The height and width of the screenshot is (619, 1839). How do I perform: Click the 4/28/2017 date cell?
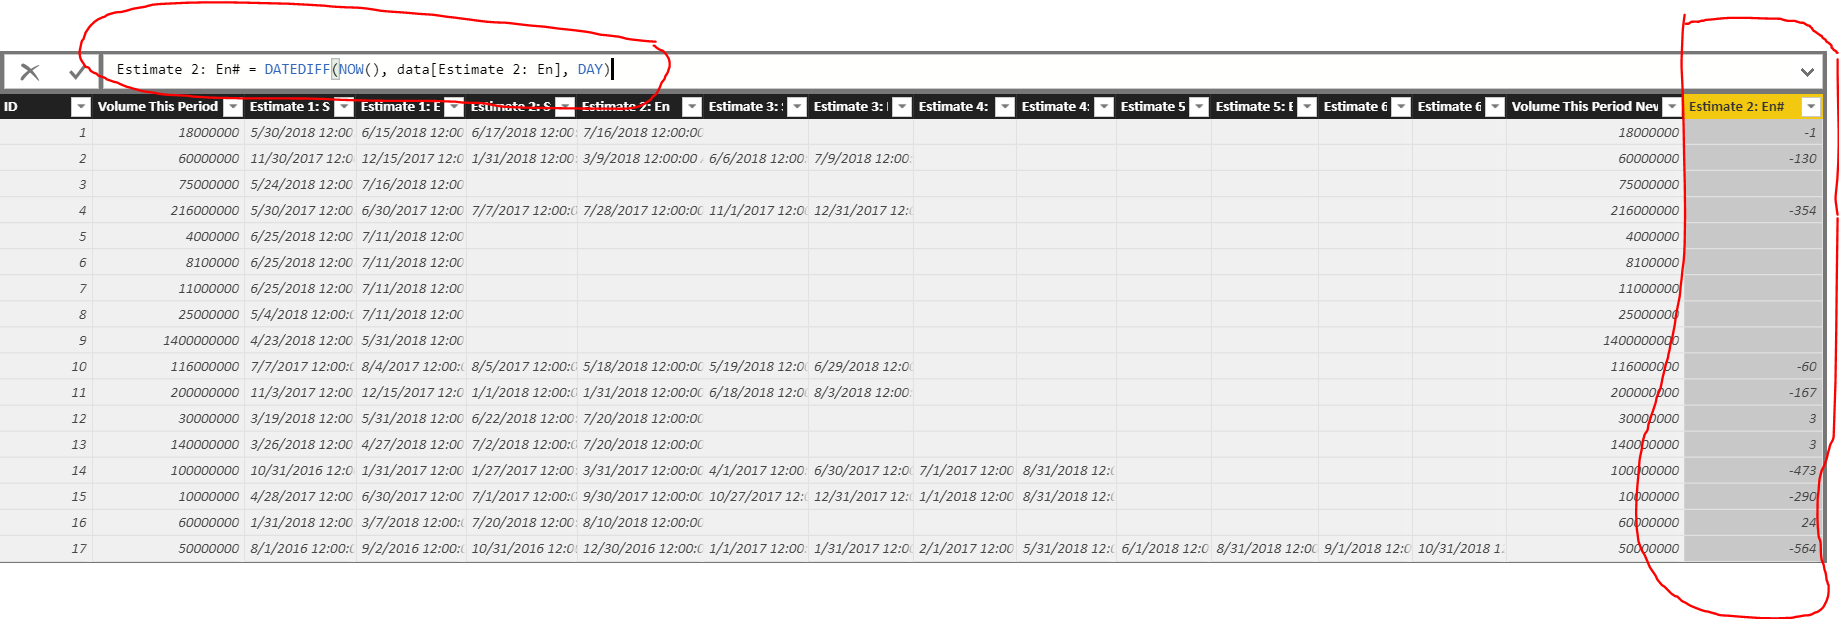300,497
